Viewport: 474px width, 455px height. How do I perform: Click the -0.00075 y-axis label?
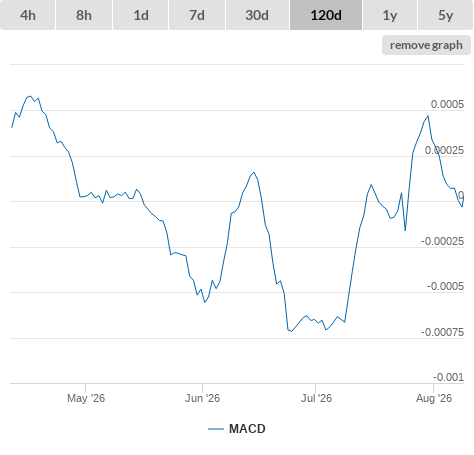[442, 332]
